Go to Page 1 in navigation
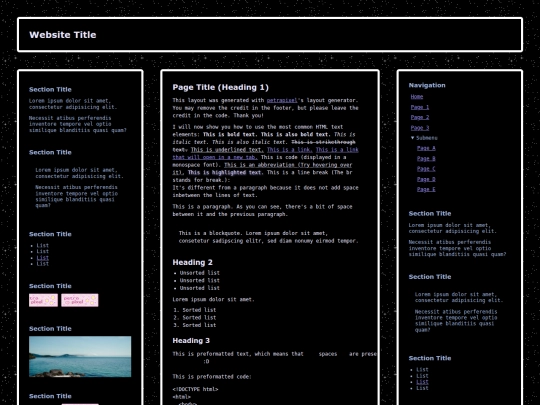Image resolution: width=540 pixels, height=405 pixels. coord(420,107)
